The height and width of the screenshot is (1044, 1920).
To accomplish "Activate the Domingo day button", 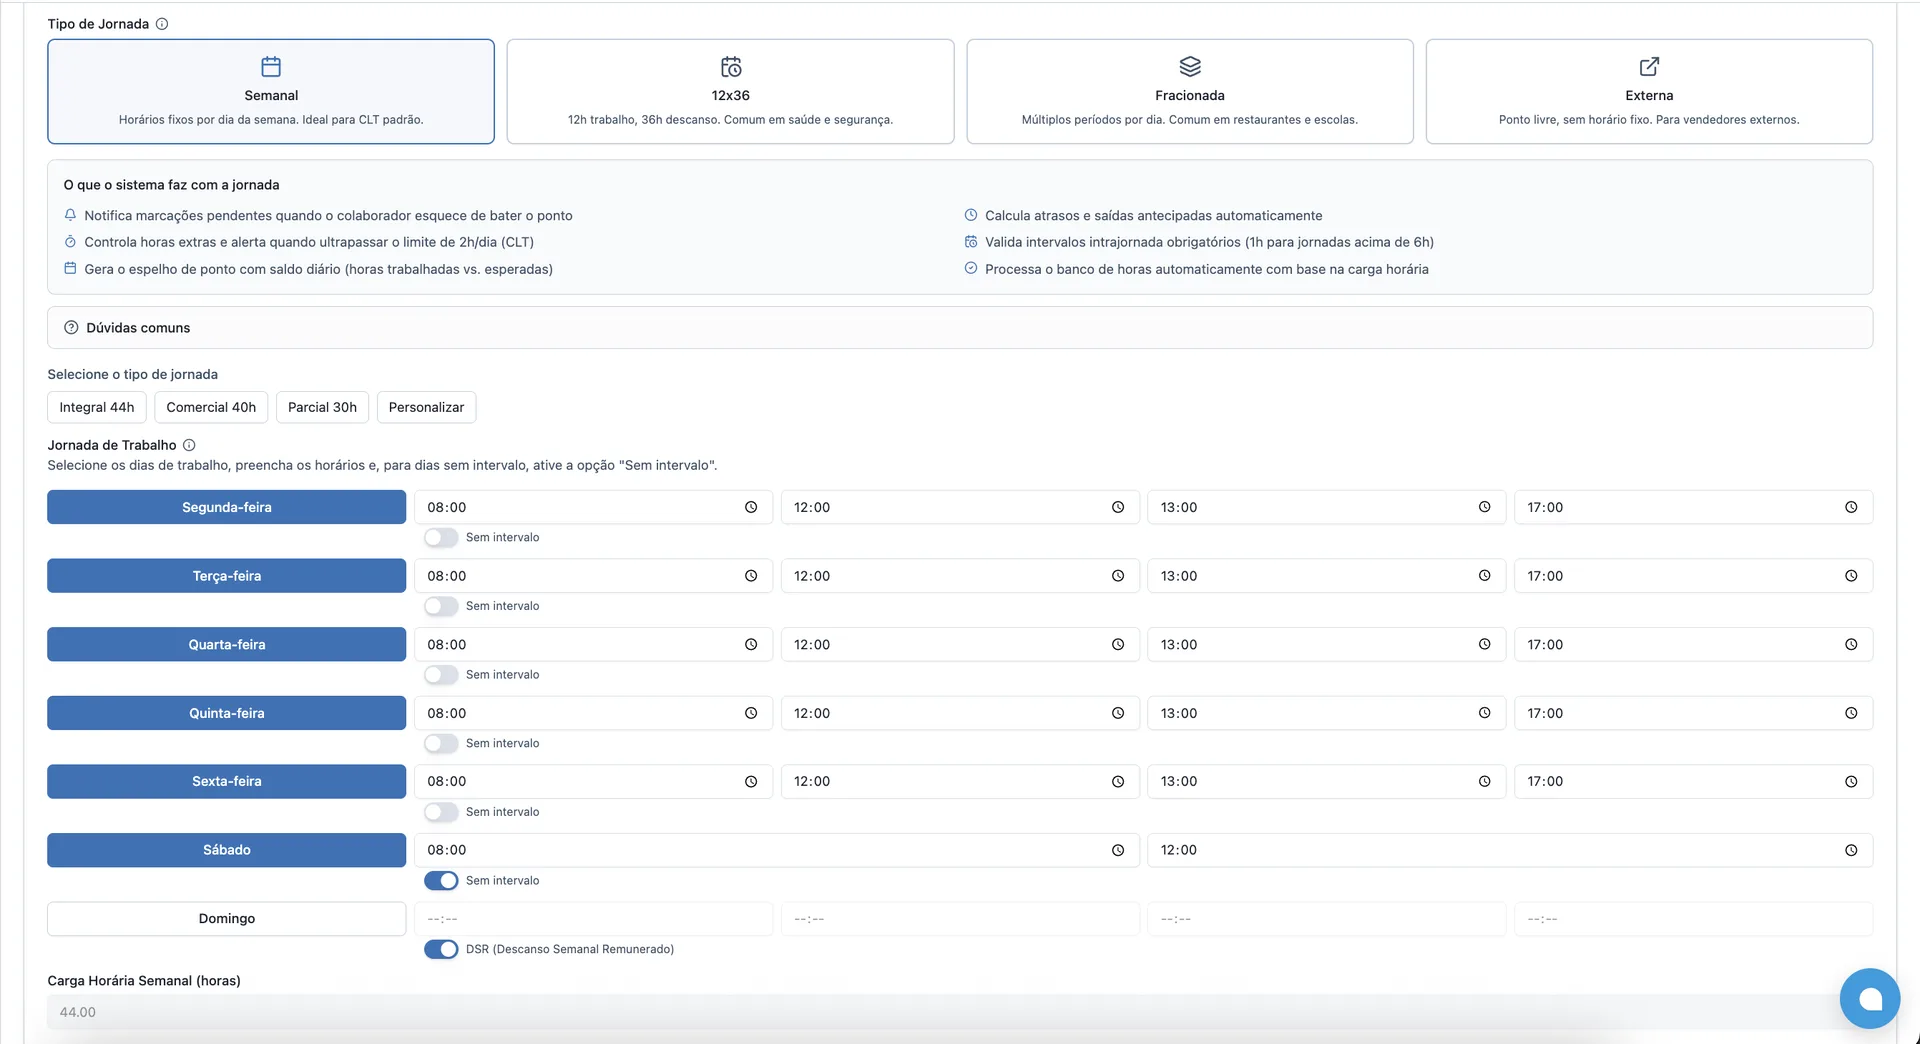I will 227,919.
